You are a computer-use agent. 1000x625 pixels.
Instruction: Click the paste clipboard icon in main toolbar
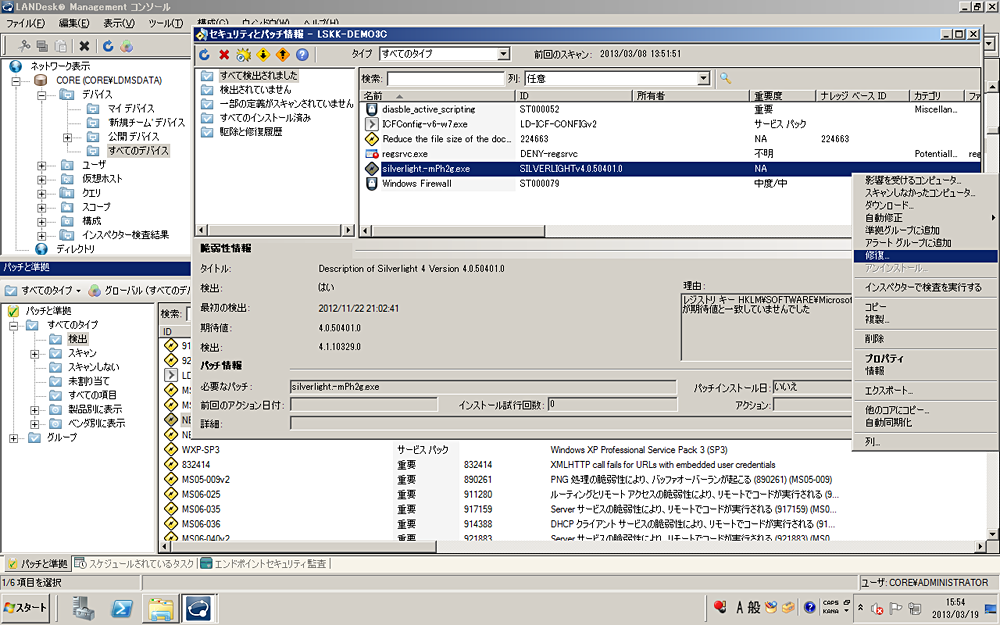click(x=61, y=46)
